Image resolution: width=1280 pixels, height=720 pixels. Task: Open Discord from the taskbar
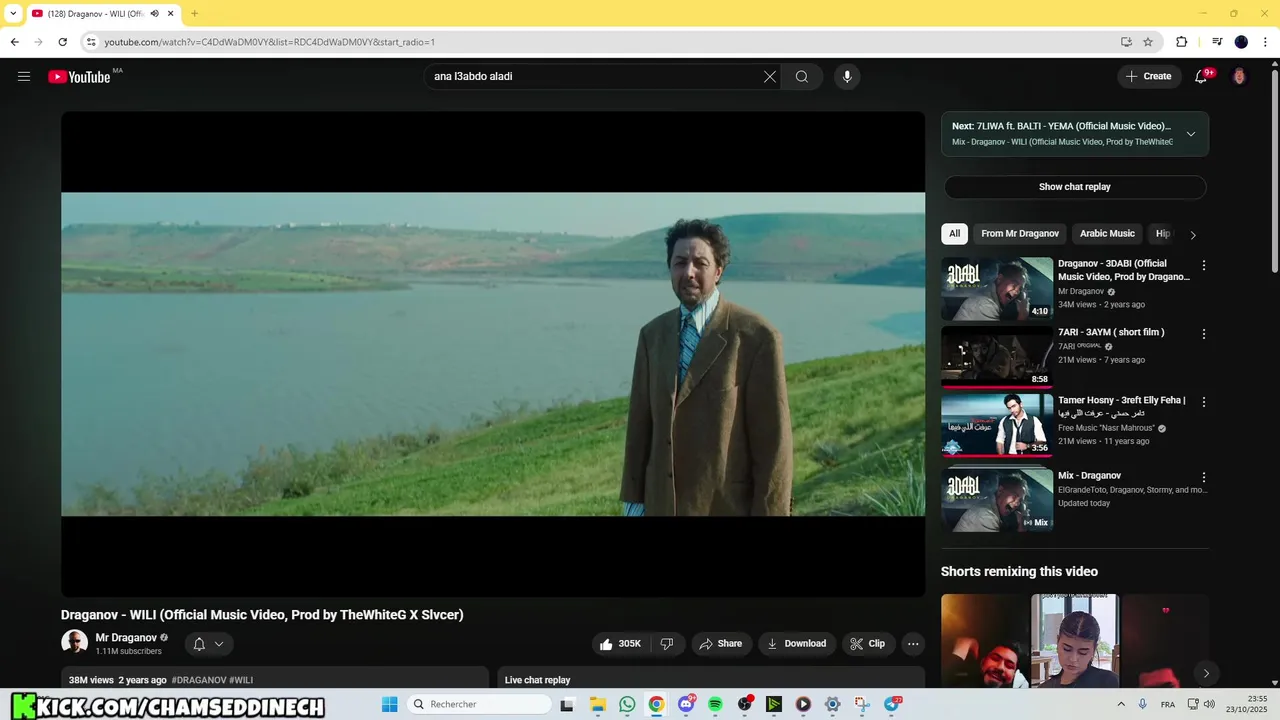(x=686, y=704)
